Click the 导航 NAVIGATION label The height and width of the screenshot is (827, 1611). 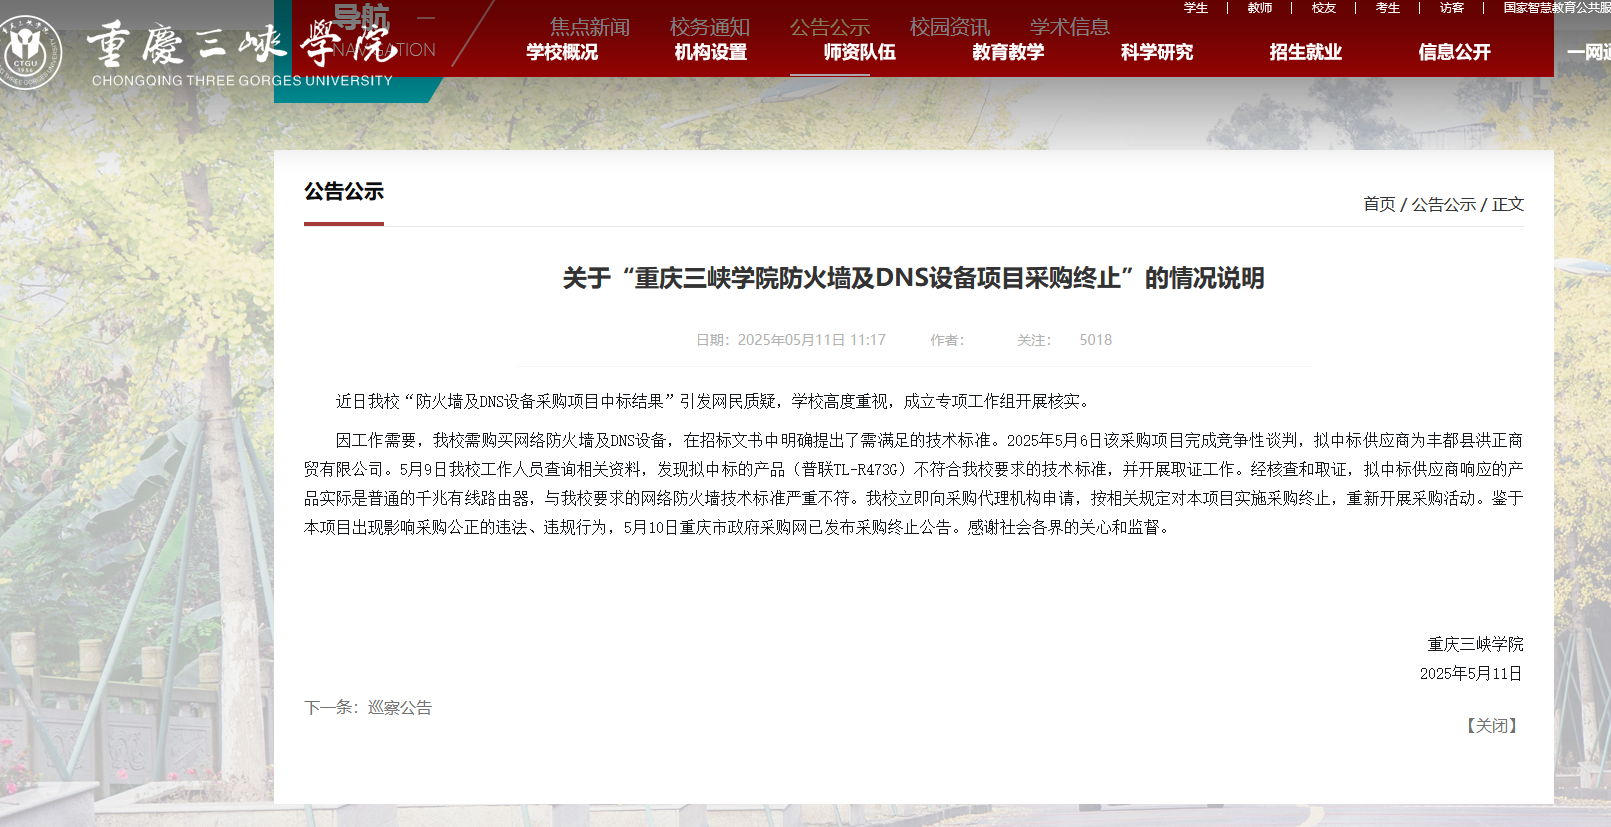point(384,32)
